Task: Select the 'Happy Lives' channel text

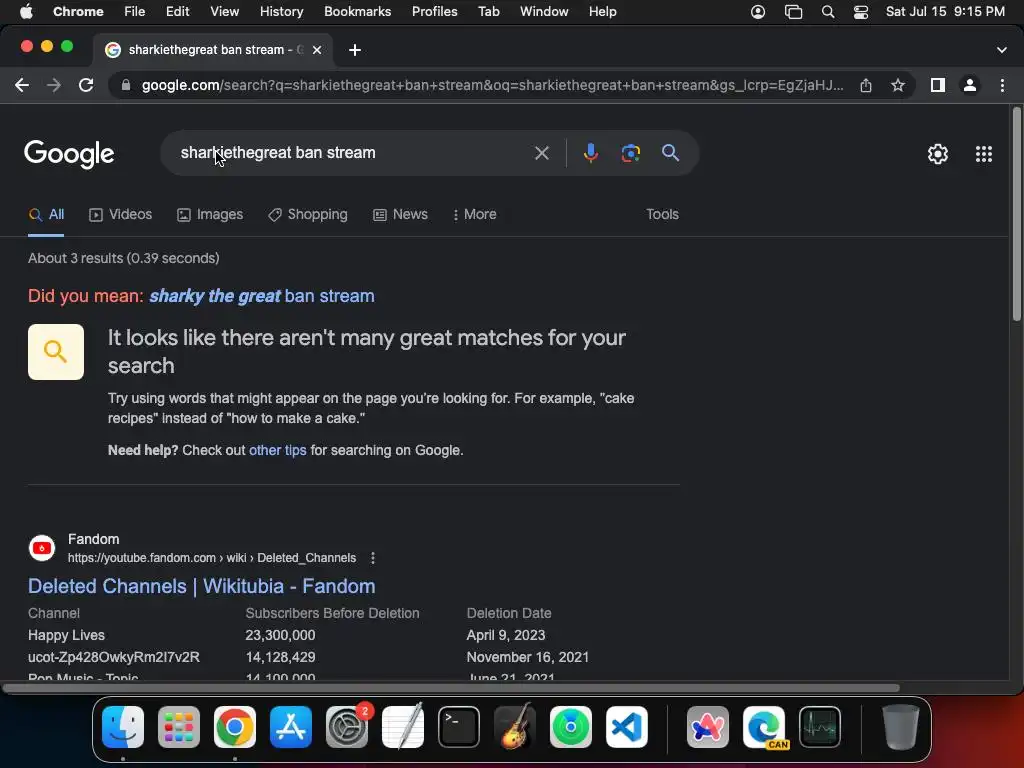Action: pos(66,635)
